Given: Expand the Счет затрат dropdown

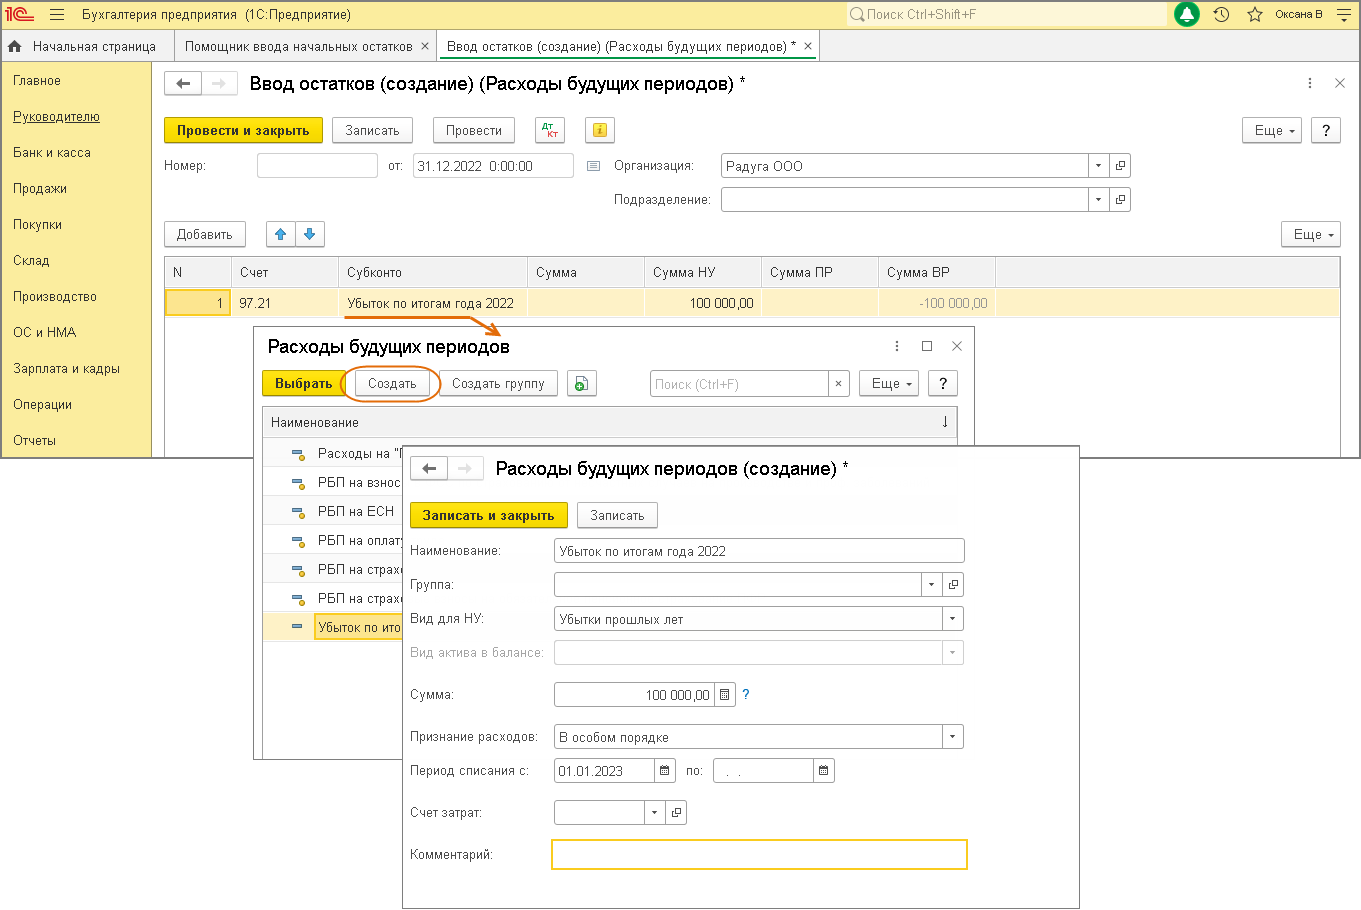Looking at the screenshot, I should click(655, 813).
